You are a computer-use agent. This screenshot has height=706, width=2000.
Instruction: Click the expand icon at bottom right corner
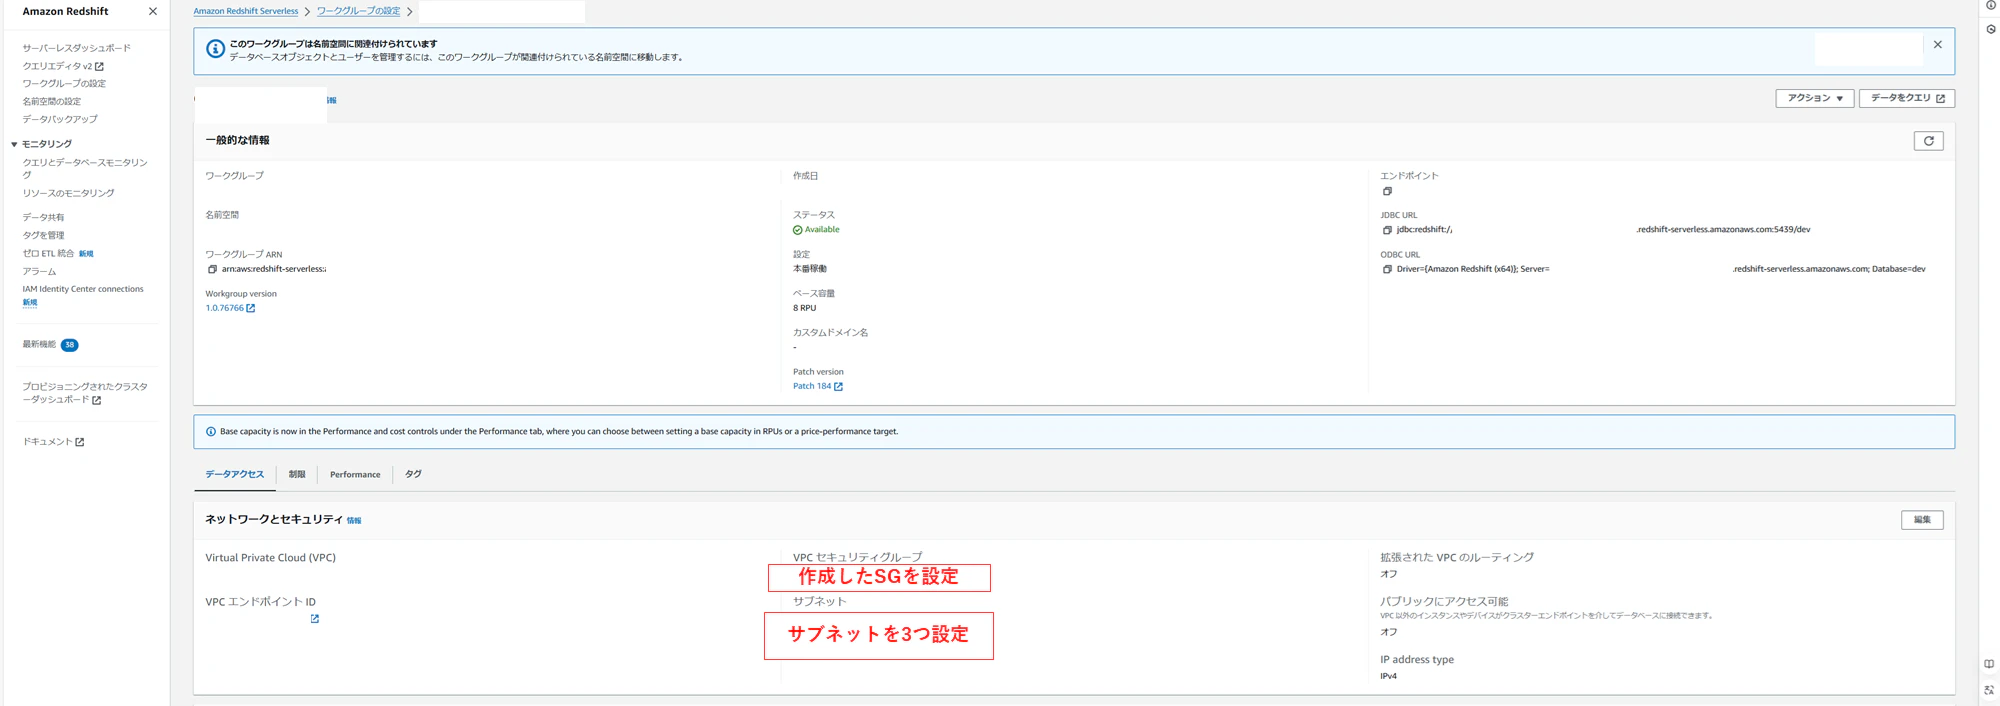click(1989, 690)
